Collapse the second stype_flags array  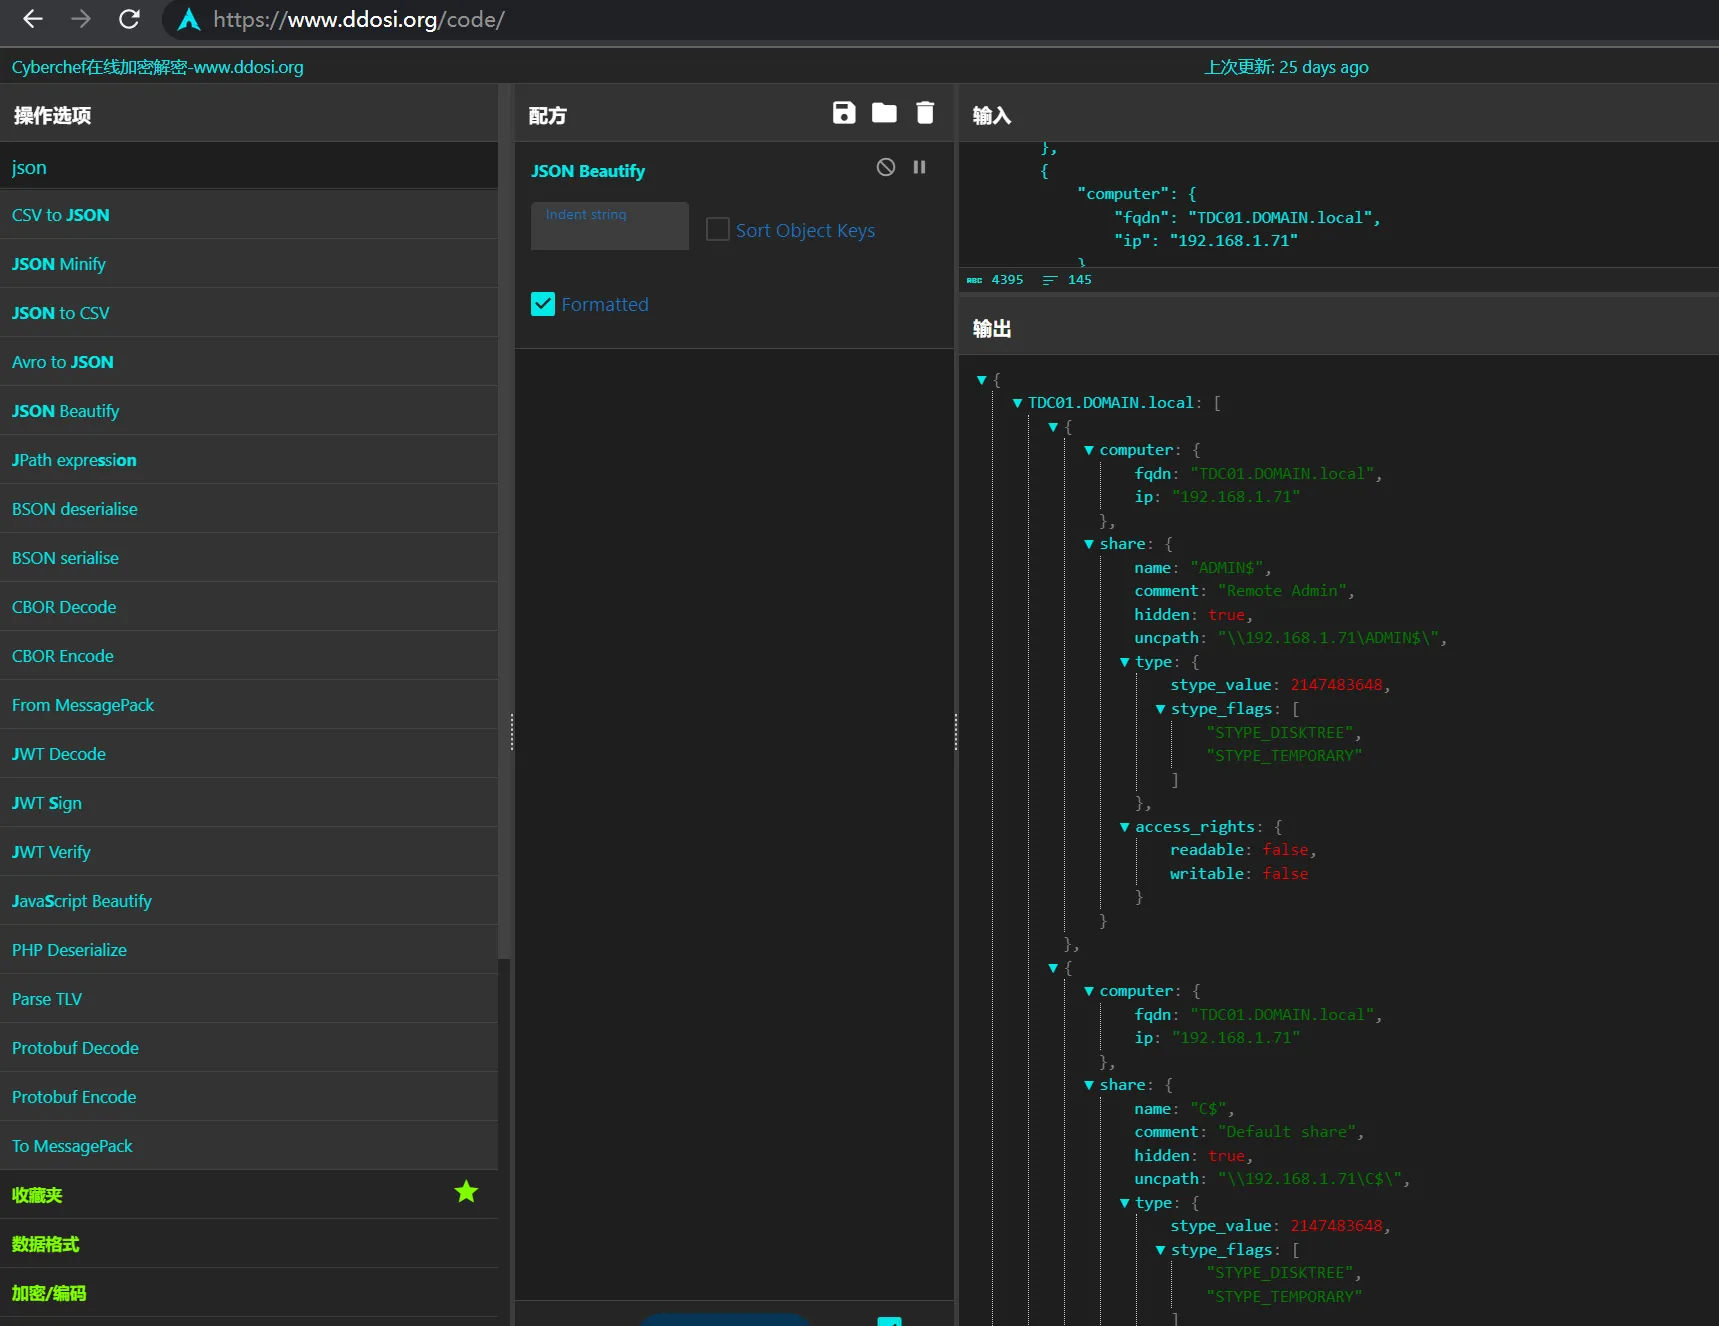pyautogui.click(x=1161, y=1250)
